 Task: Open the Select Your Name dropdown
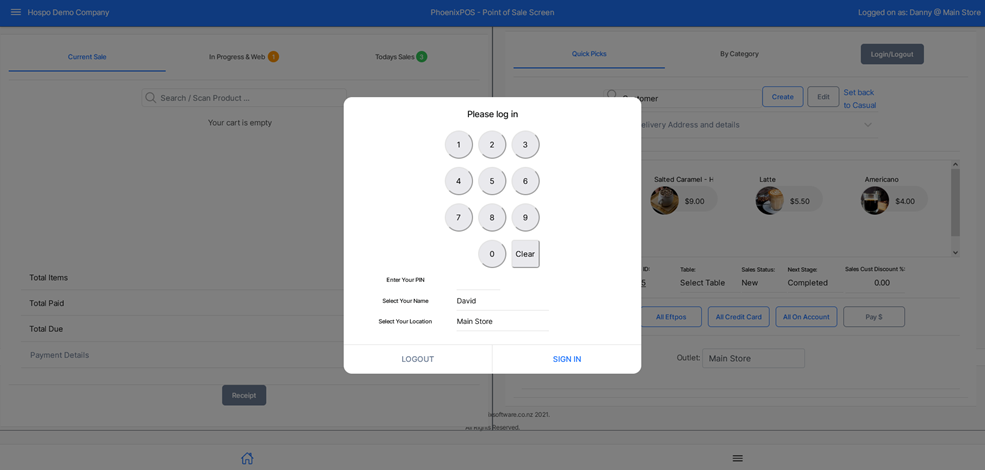click(x=502, y=301)
